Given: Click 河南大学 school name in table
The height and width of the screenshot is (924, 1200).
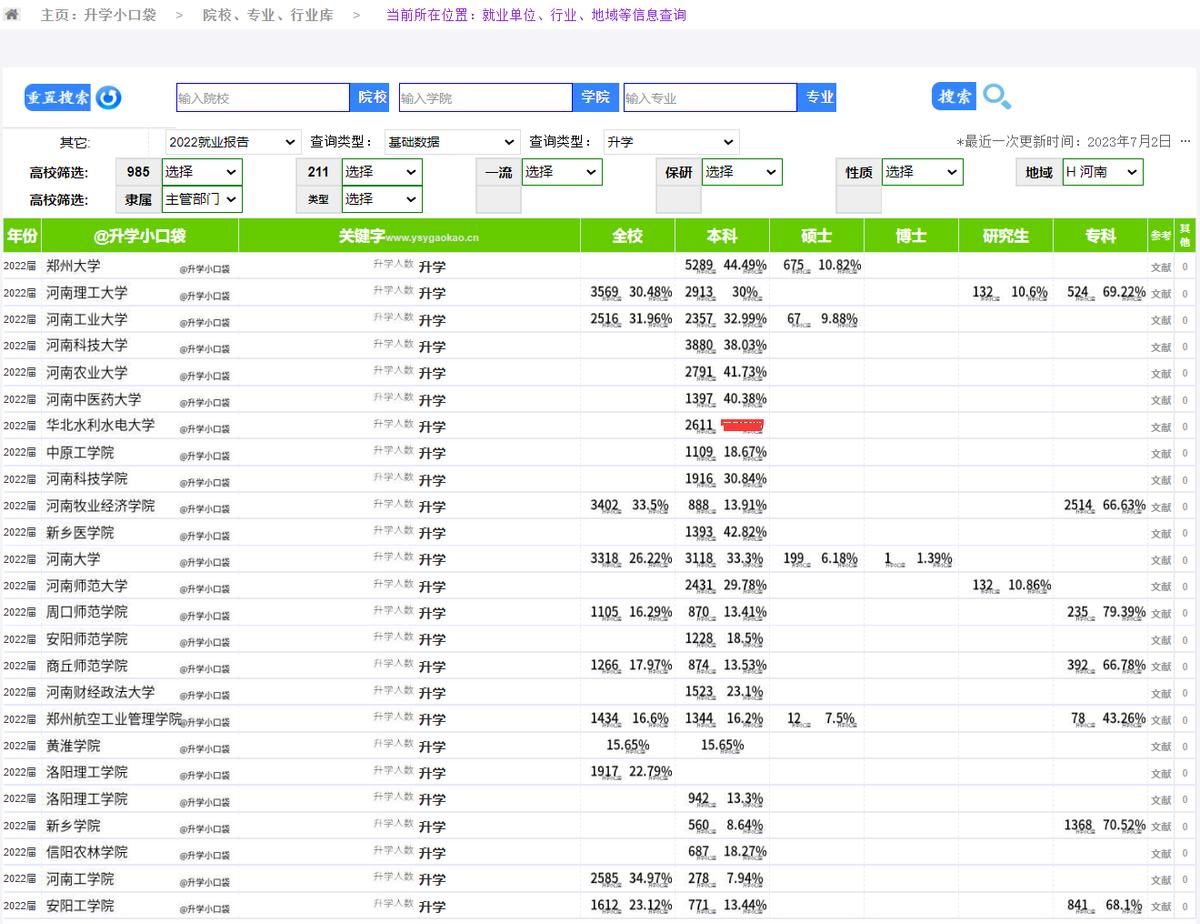Looking at the screenshot, I should 73,559.
